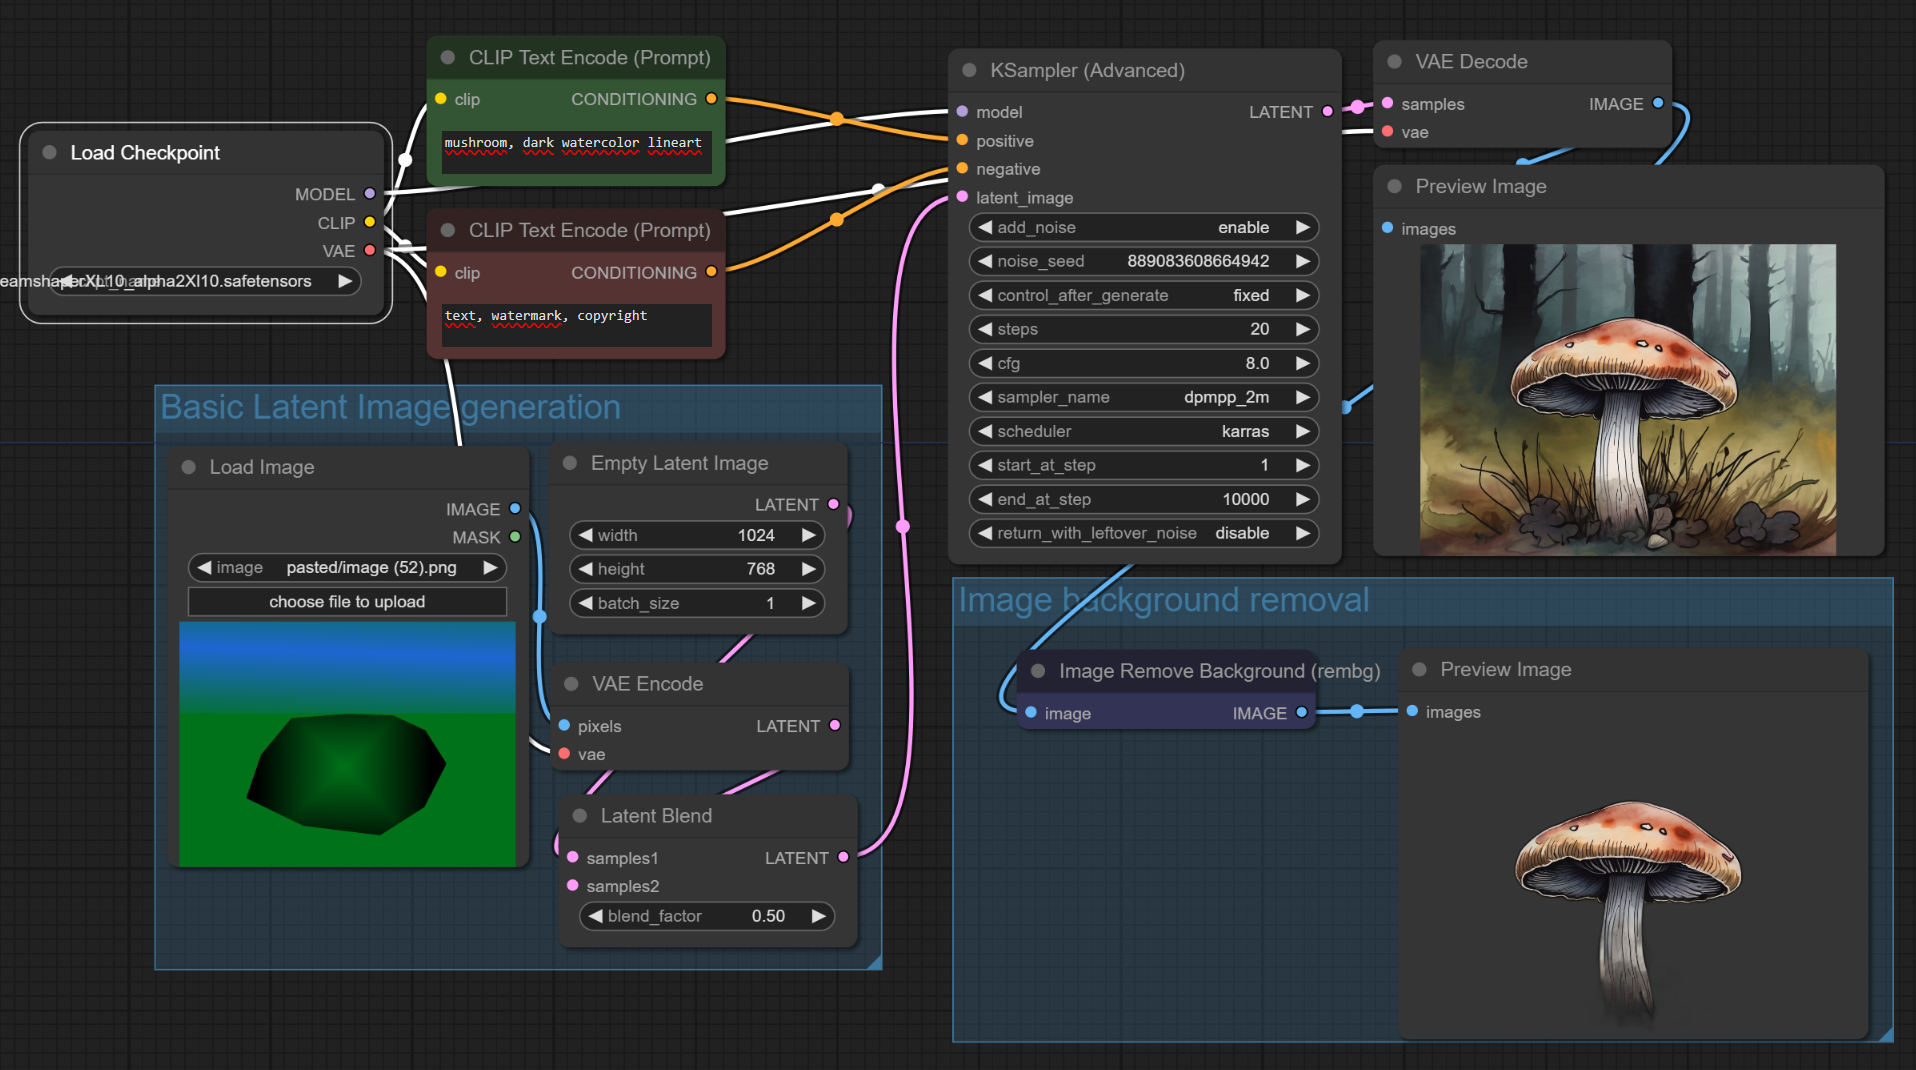The height and width of the screenshot is (1070, 1916).
Task: Click the positive prompt text box with mushroom
Action: (576, 152)
